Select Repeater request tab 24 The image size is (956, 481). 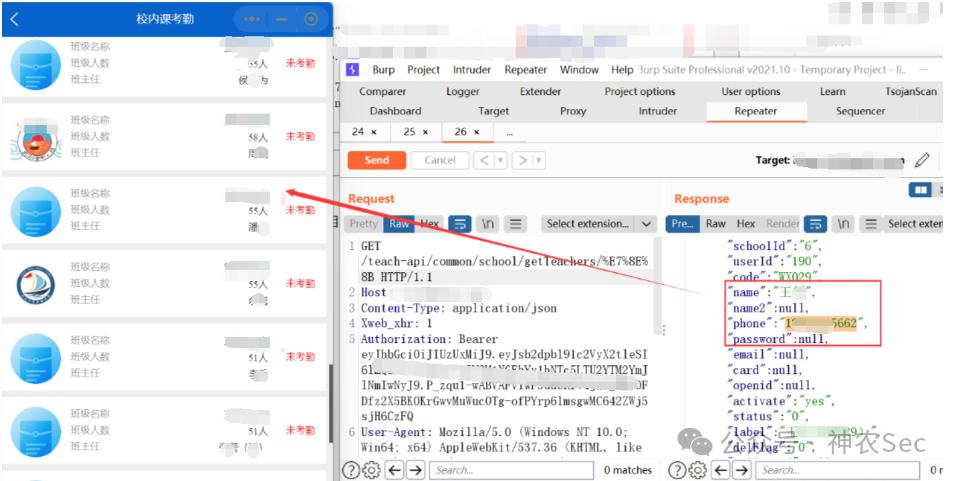tap(358, 132)
